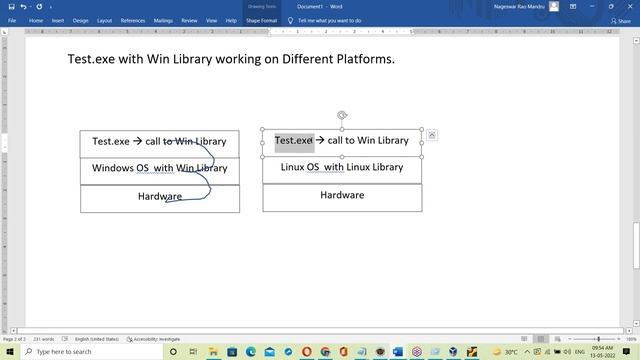
Task: Open VirtualBox icon on taskbar
Action: click(x=453, y=351)
